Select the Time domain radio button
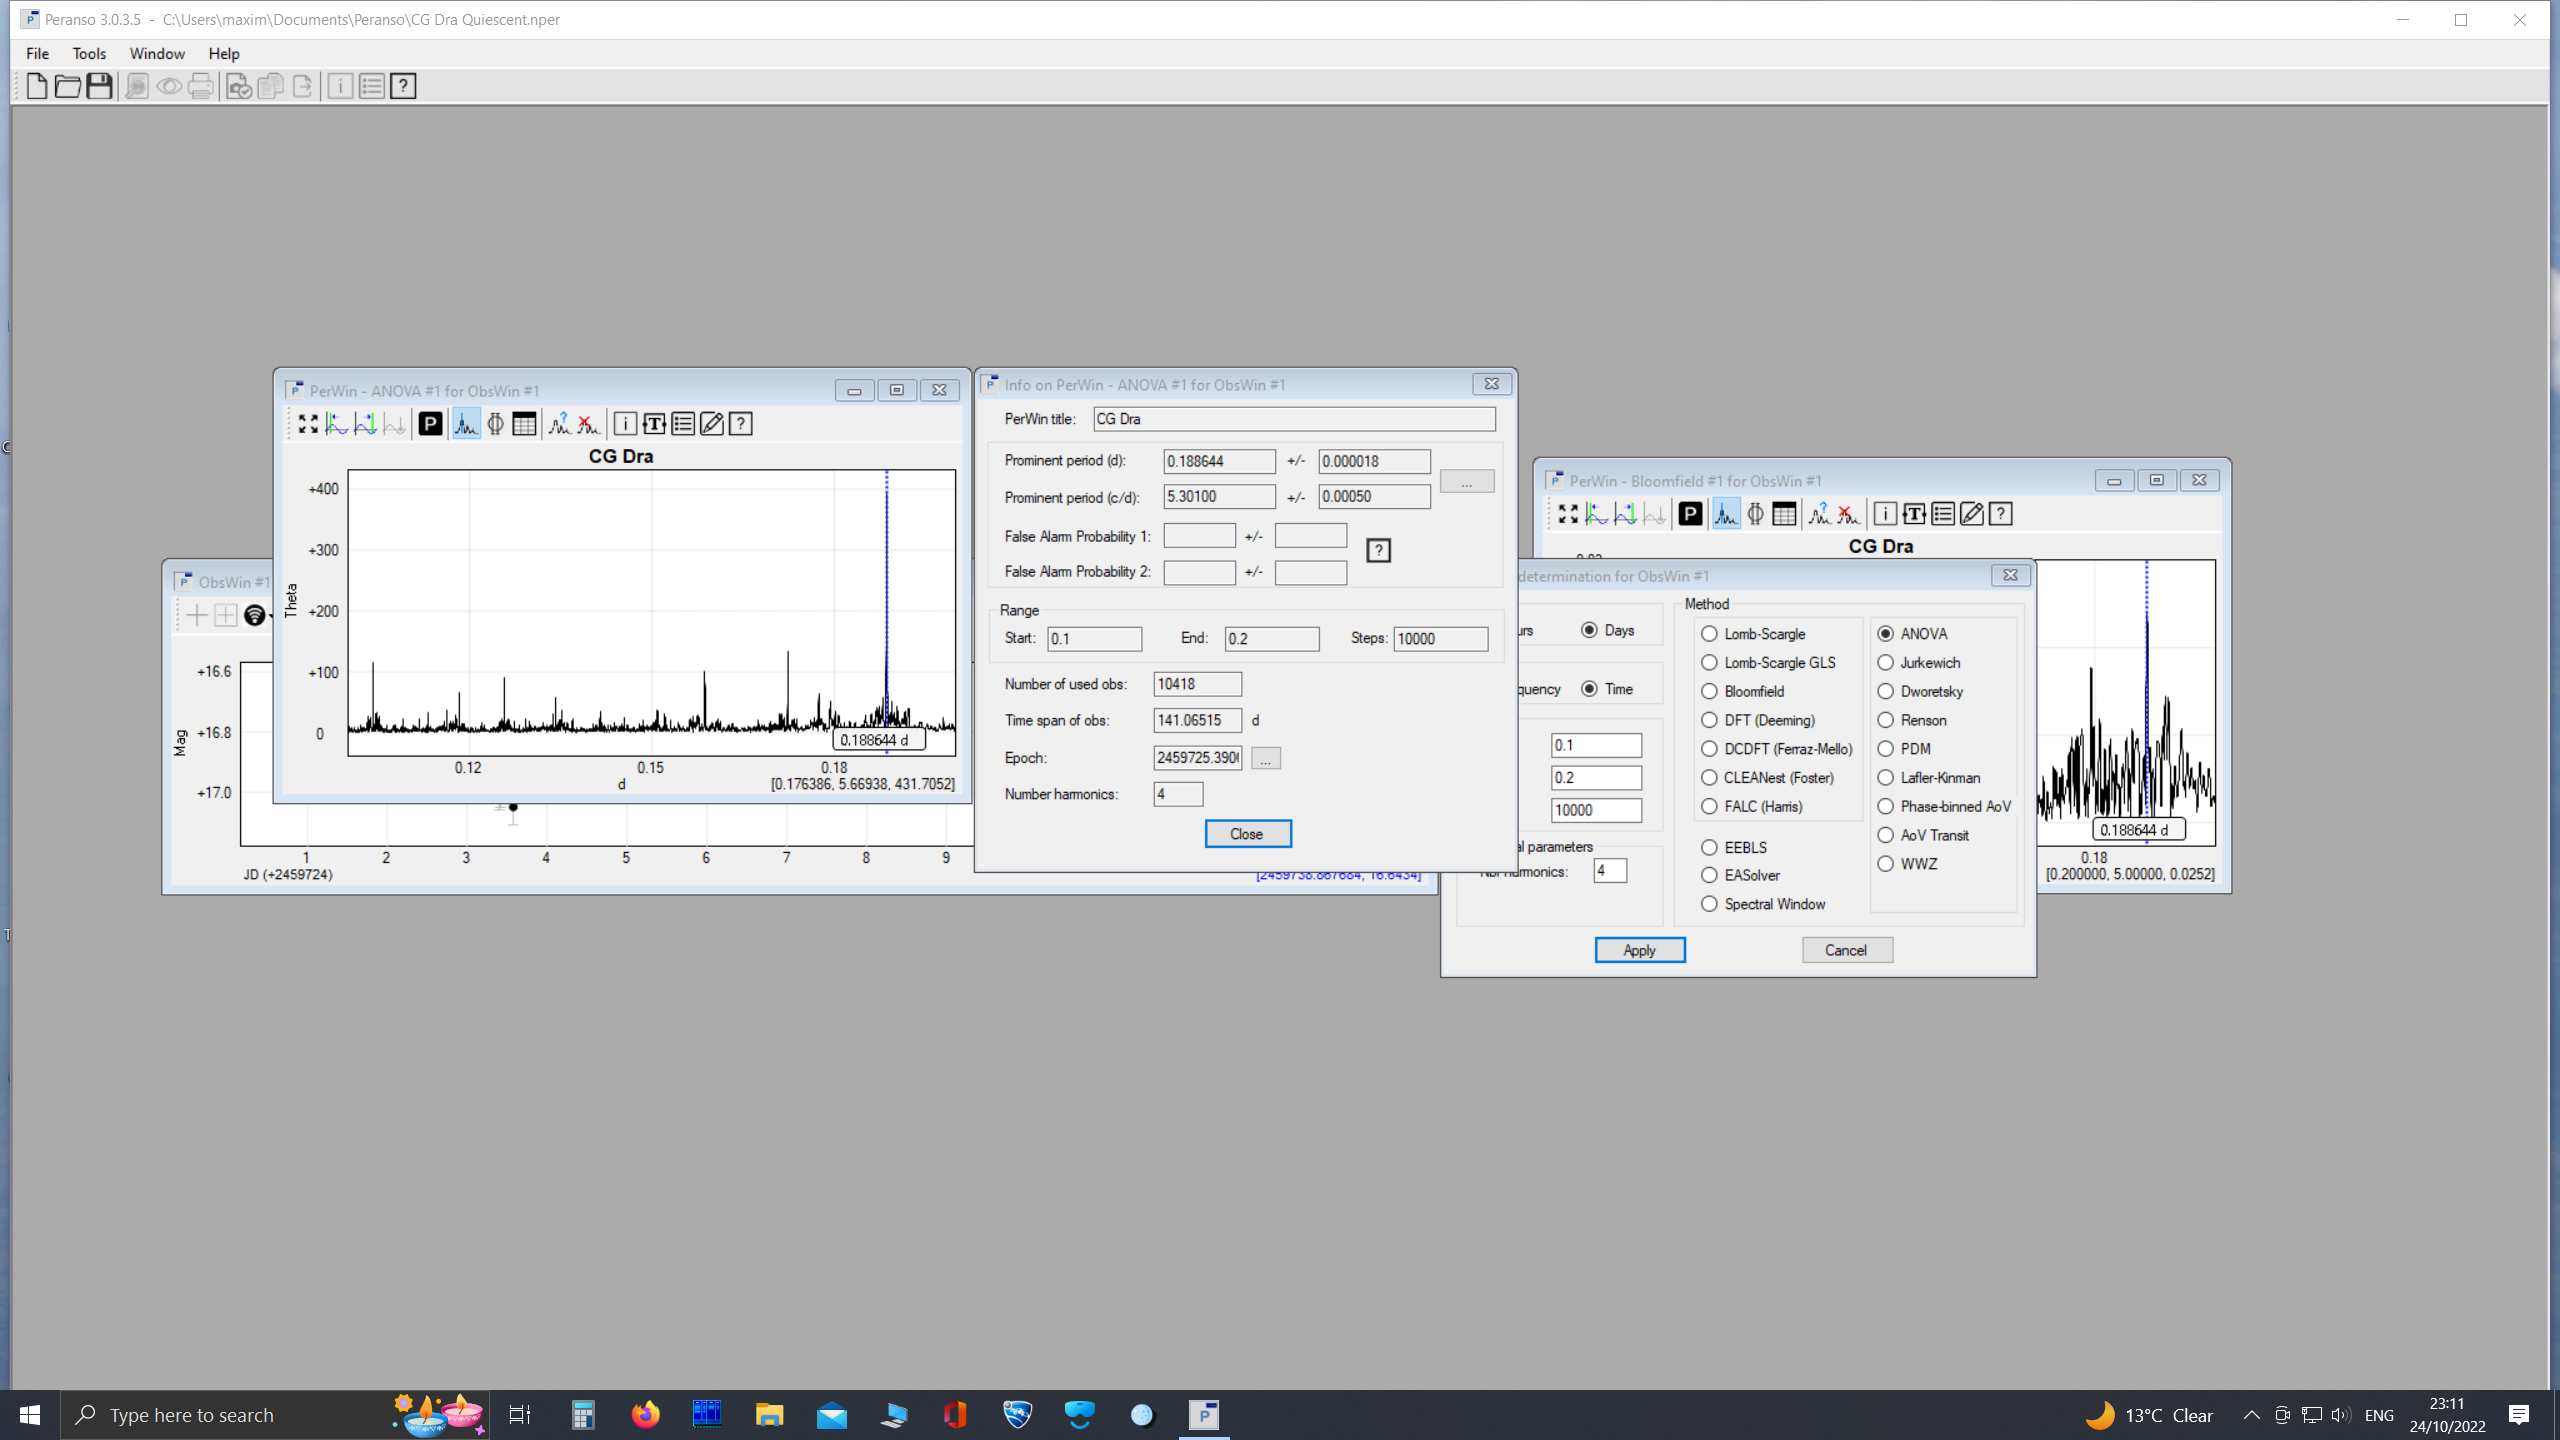This screenshot has width=2560, height=1440. (1589, 689)
